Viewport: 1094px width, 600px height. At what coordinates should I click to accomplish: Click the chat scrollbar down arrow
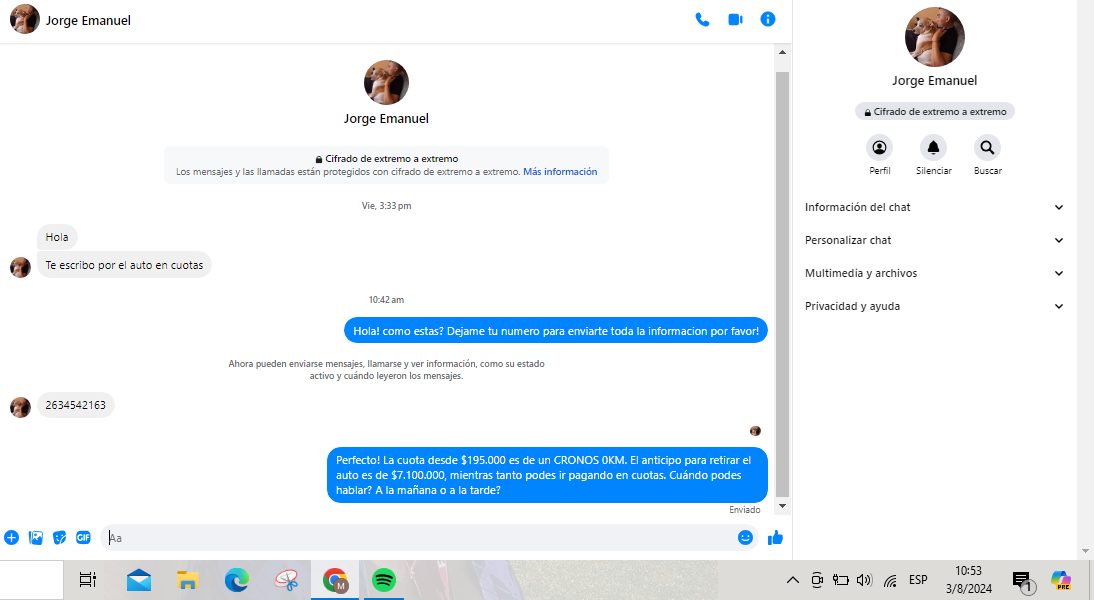point(782,506)
